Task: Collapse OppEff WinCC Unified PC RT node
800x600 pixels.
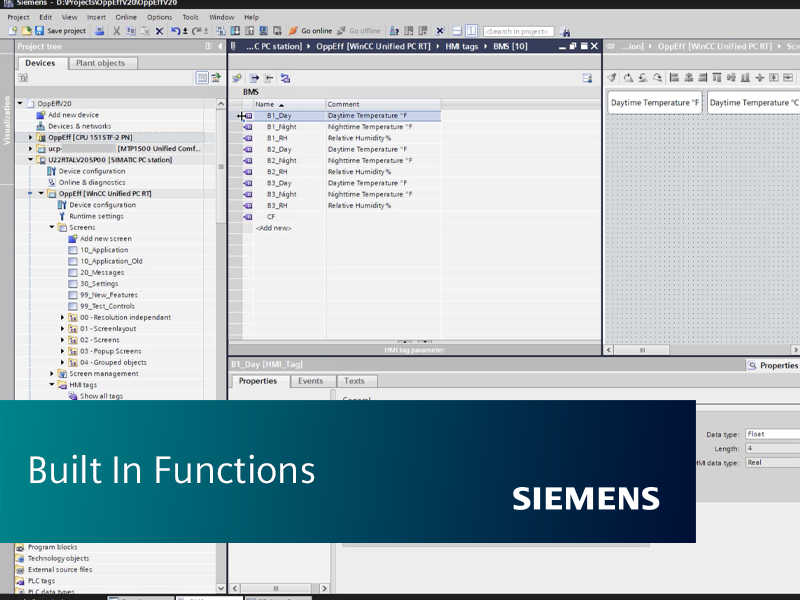Action: coord(41,193)
